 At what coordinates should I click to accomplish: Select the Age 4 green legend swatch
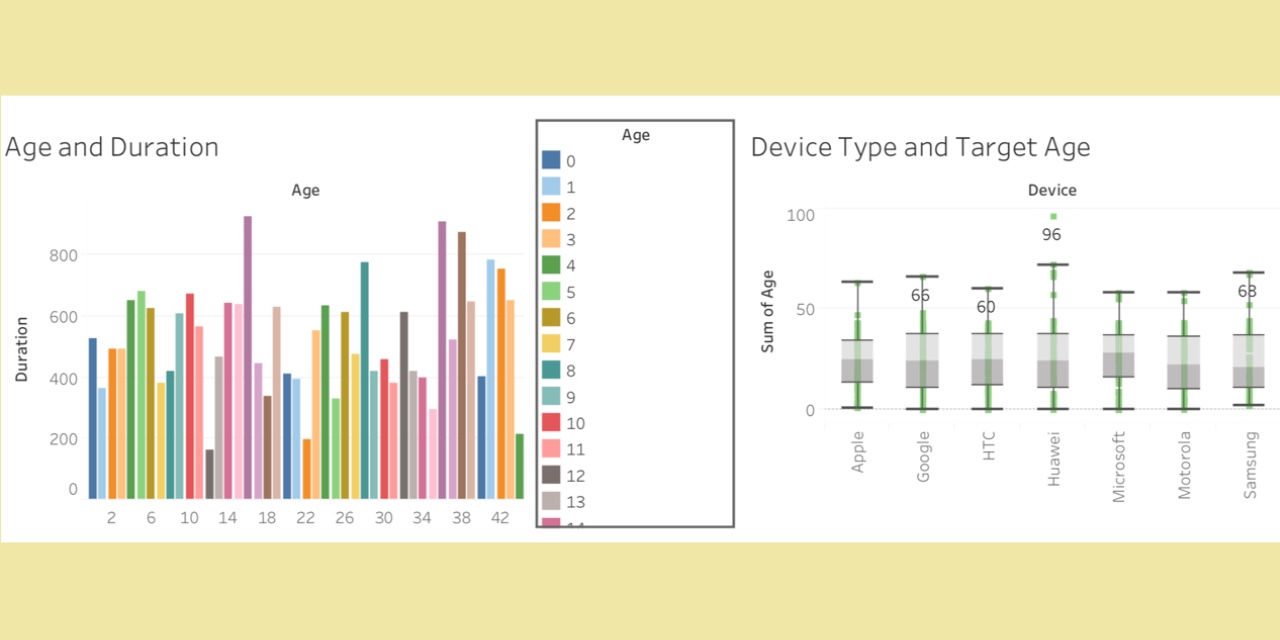tap(552, 265)
